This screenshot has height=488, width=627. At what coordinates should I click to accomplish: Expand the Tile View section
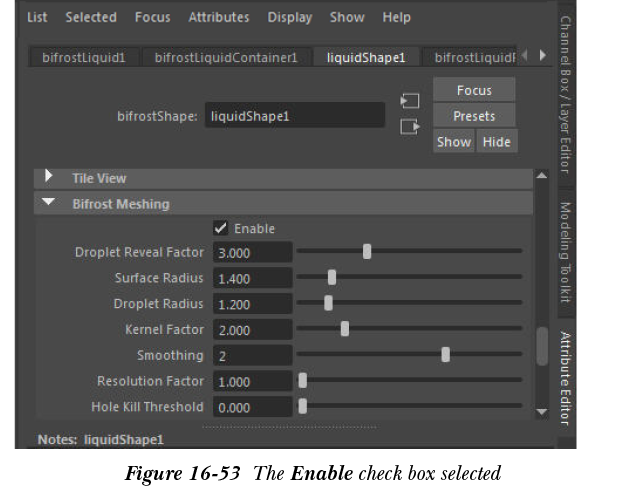(49, 178)
